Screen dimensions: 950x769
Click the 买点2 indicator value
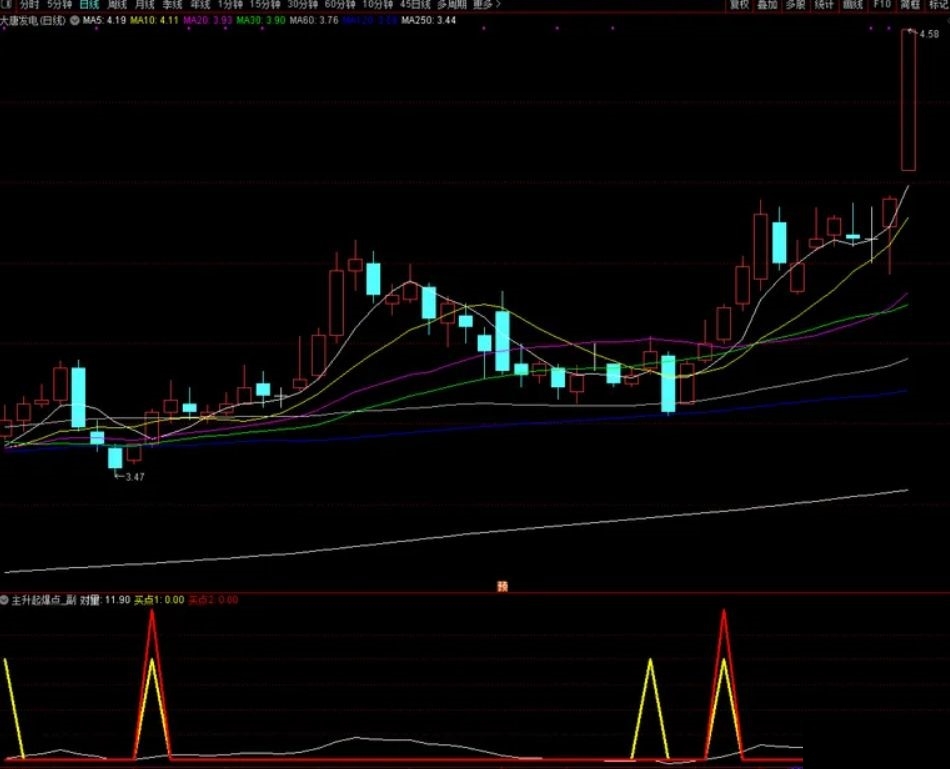(213, 600)
